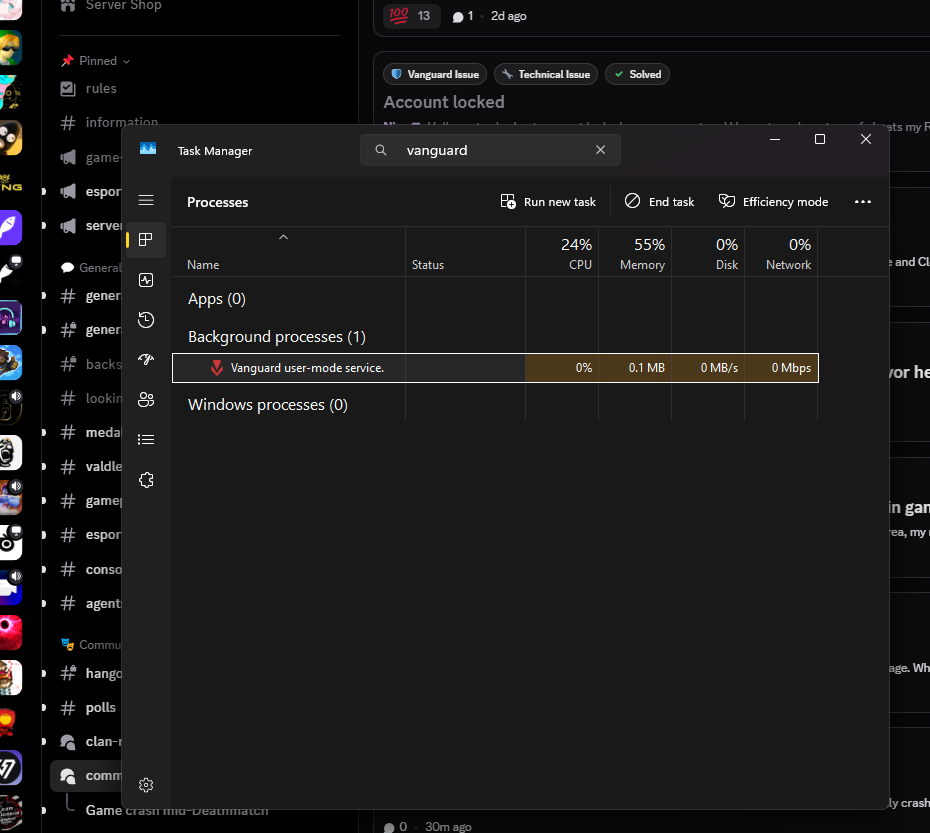Open Startup apps sidebar icon

coord(146,360)
